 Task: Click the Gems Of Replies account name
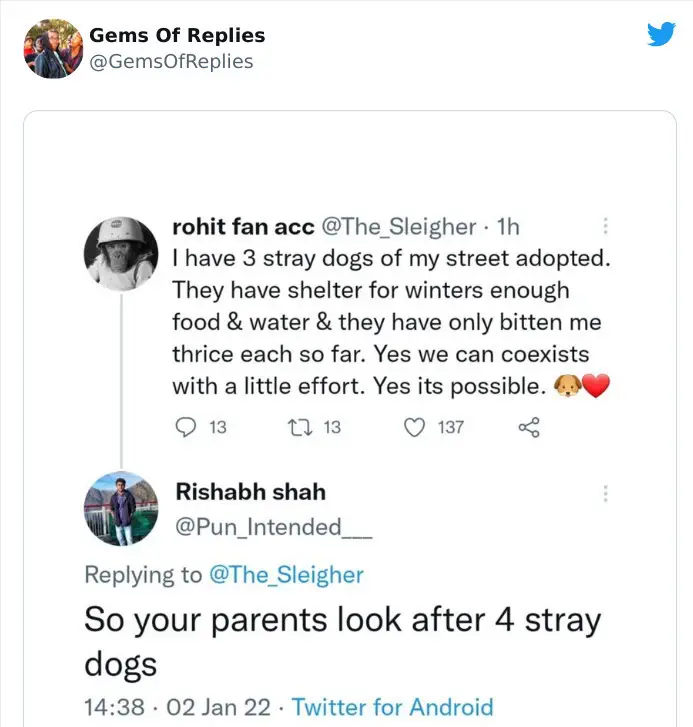point(177,35)
